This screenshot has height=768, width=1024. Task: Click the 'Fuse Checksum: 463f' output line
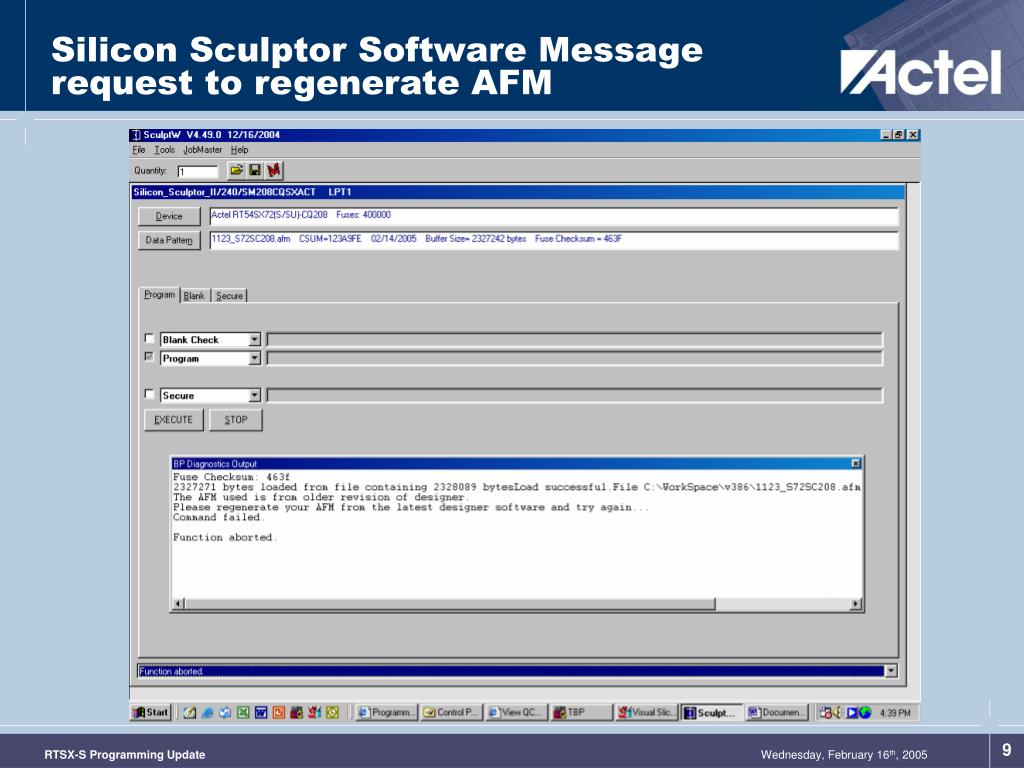click(x=231, y=477)
